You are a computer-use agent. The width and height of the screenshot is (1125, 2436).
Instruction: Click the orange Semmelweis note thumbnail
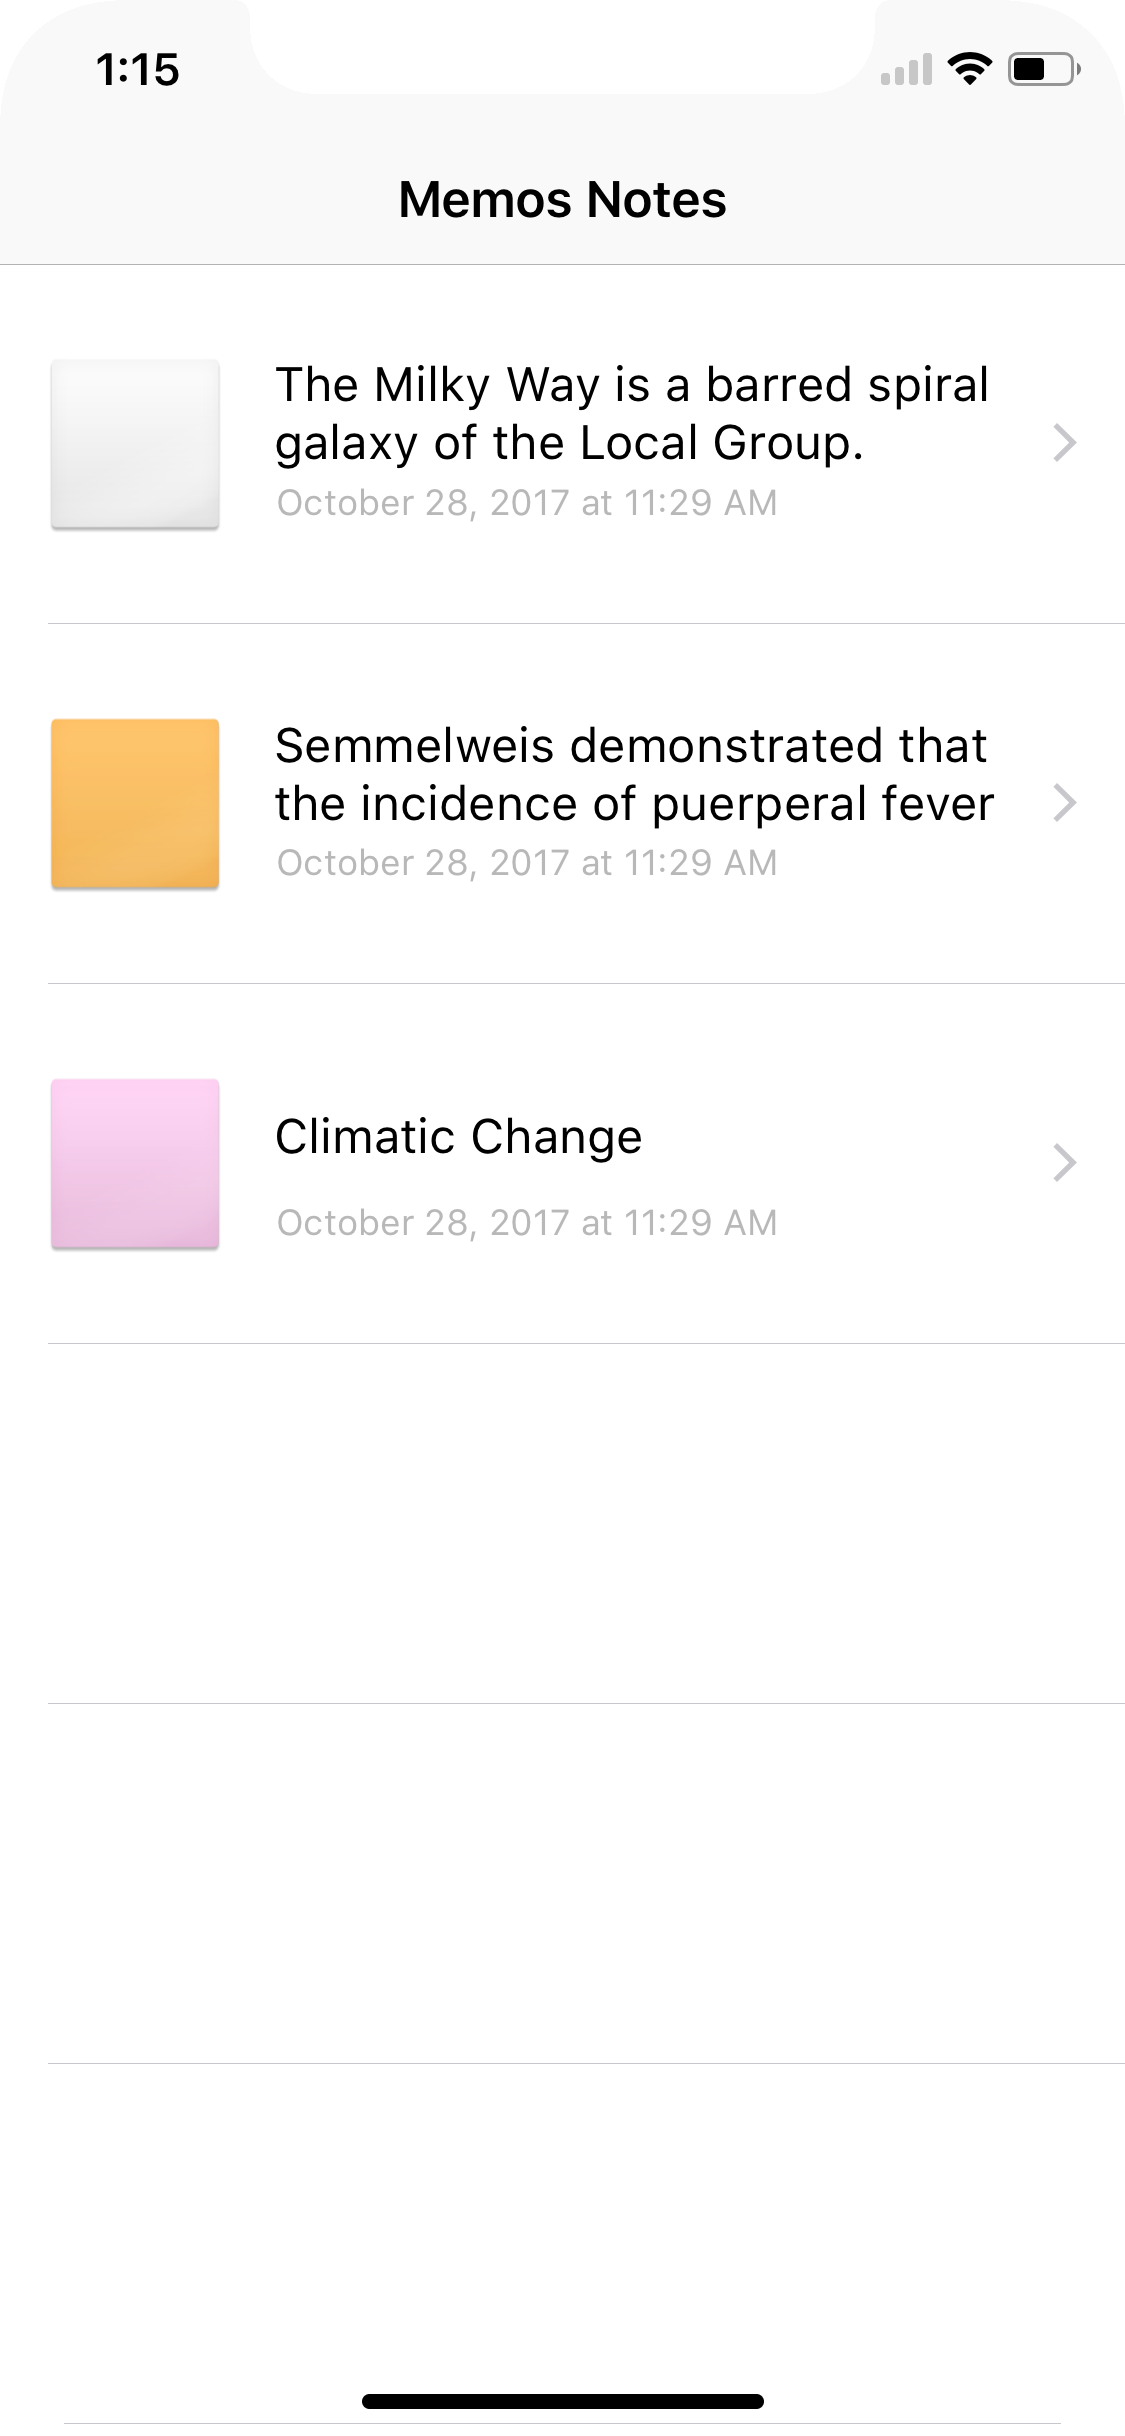(135, 803)
